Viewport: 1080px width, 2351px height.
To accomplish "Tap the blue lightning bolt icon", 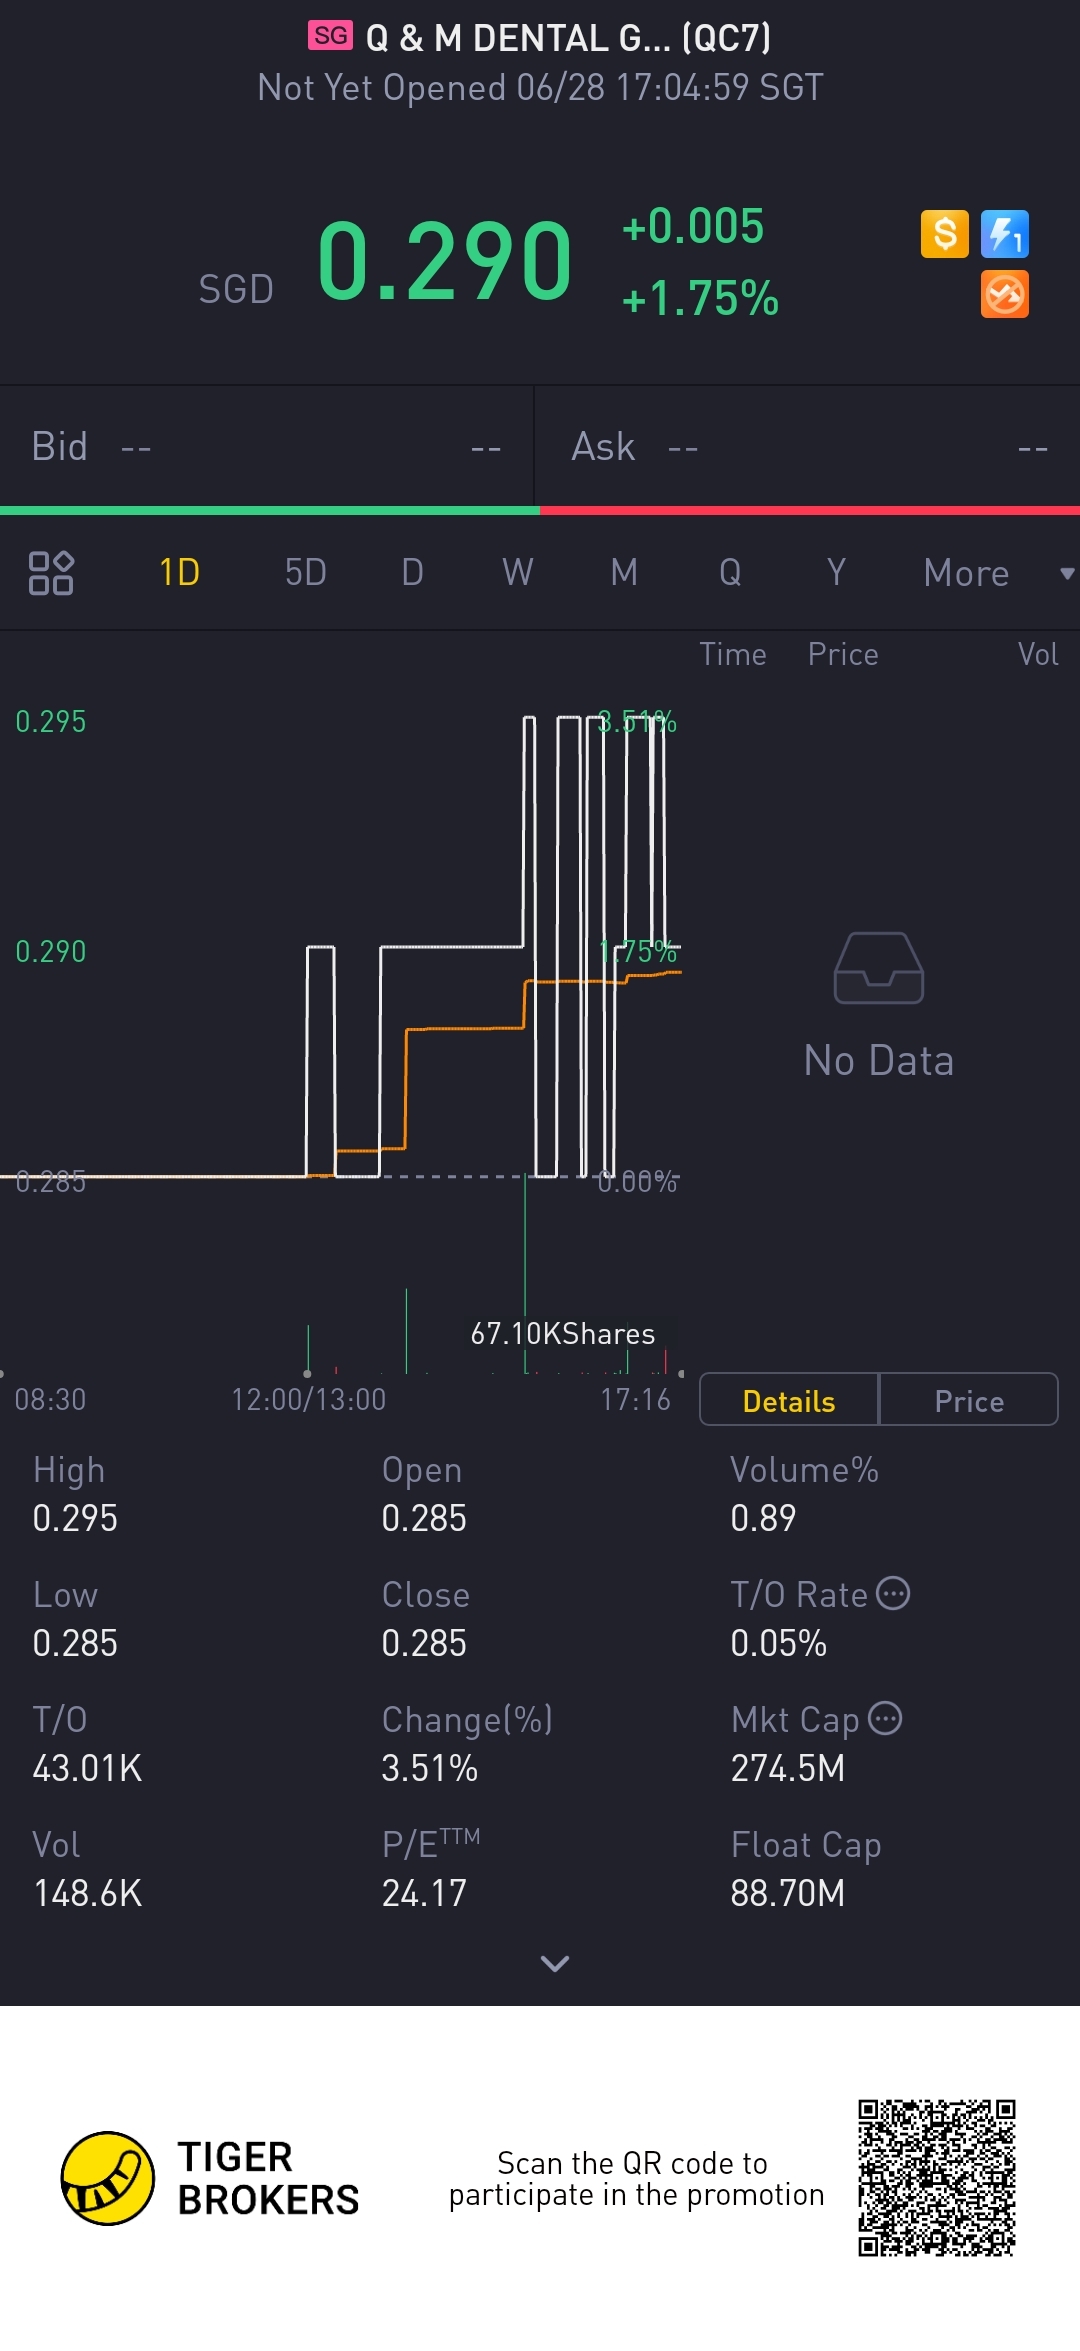I will [x=1004, y=235].
